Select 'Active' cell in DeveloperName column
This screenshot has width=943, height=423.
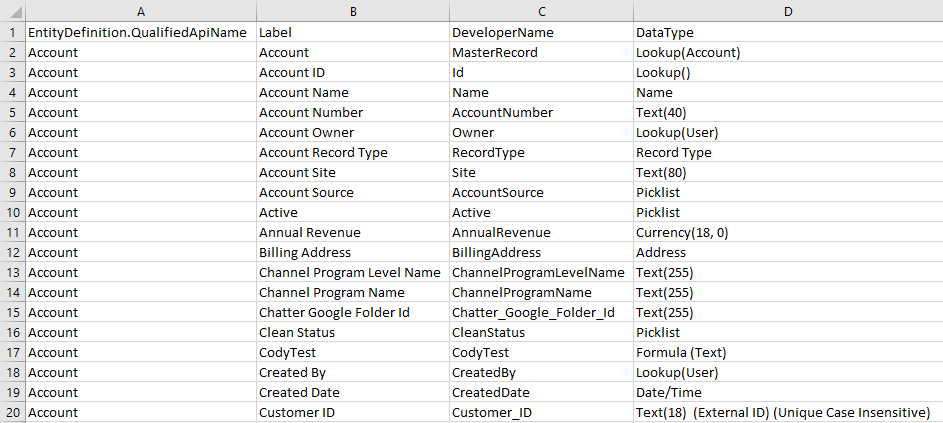pyautogui.click(x=541, y=212)
